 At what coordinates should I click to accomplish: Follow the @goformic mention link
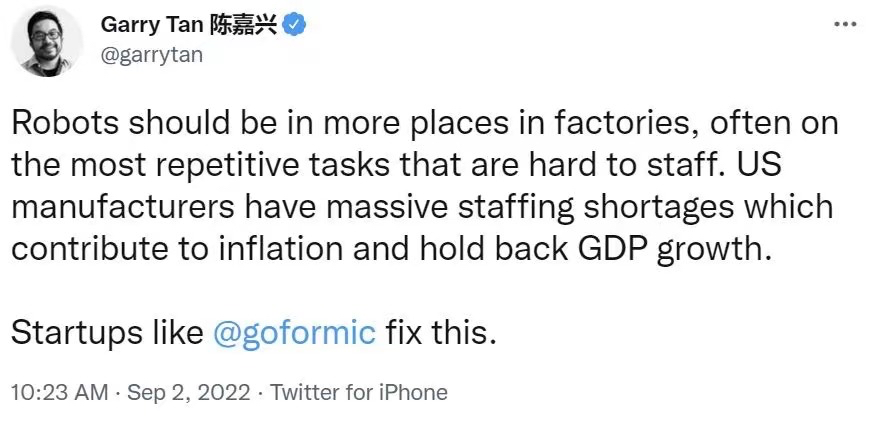pyautogui.click(x=294, y=333)
